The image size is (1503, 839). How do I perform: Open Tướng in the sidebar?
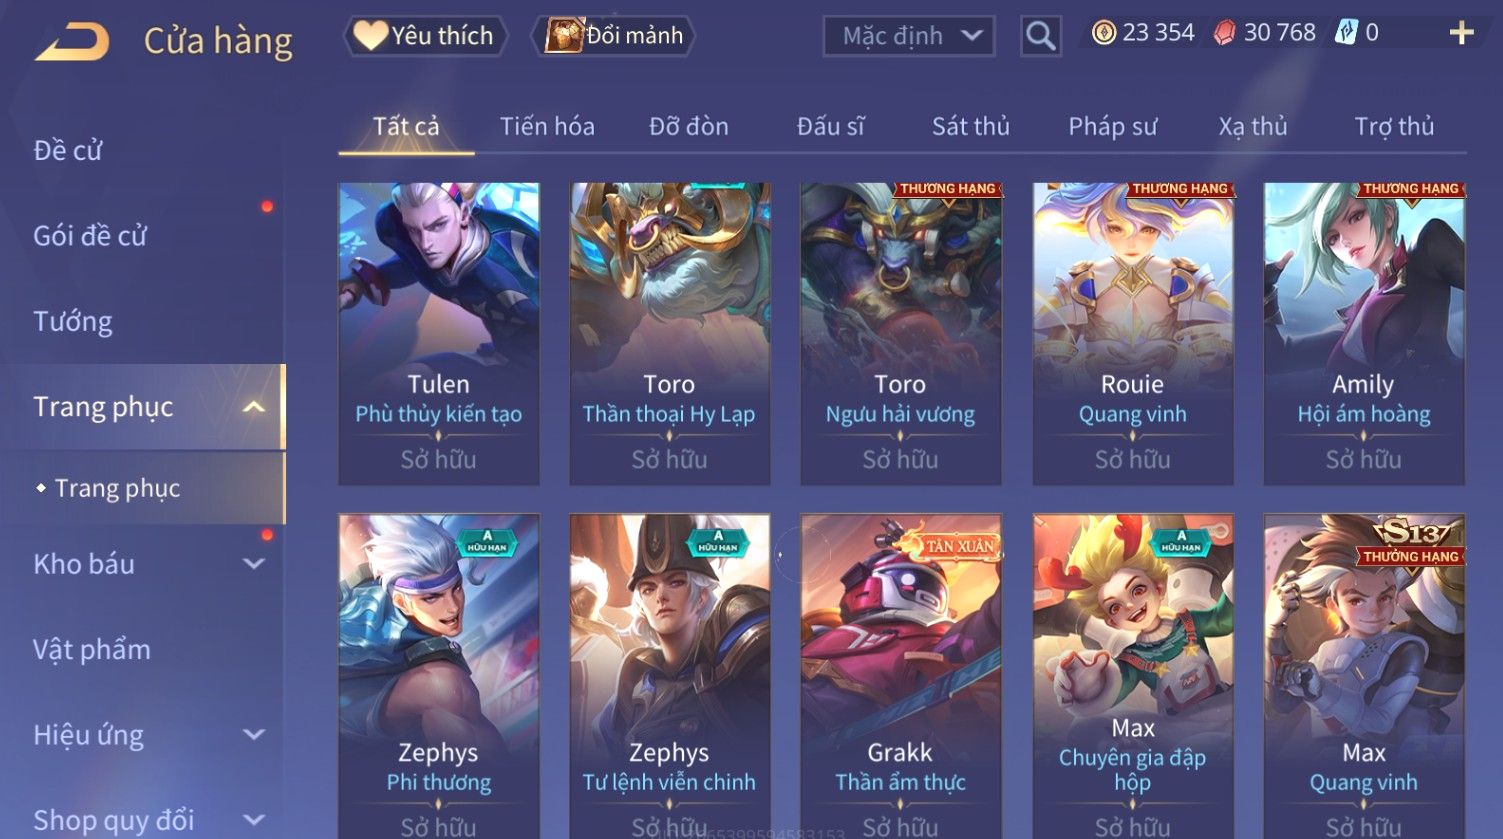[x=73, y=321]
